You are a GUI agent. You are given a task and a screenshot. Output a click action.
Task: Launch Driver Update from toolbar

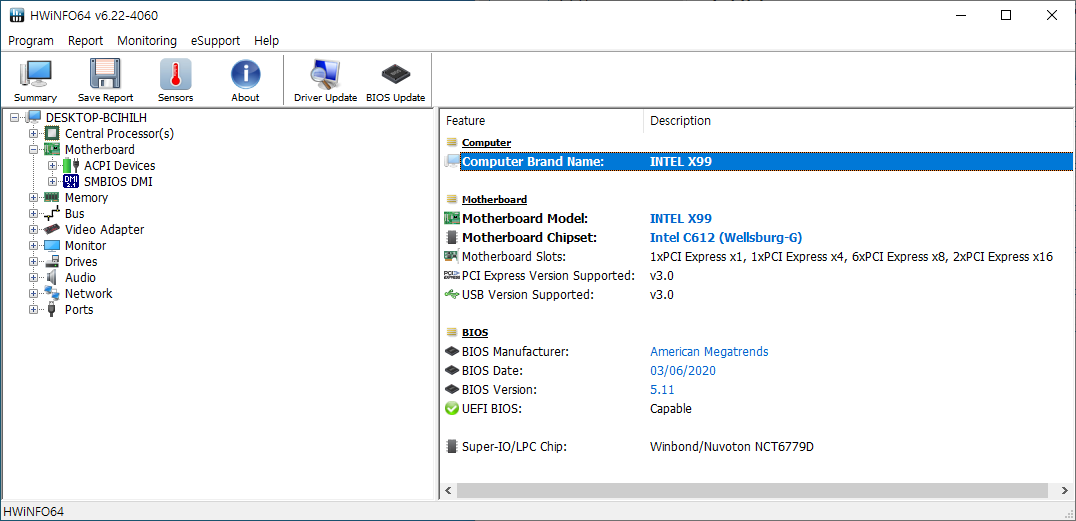point(325,74)
